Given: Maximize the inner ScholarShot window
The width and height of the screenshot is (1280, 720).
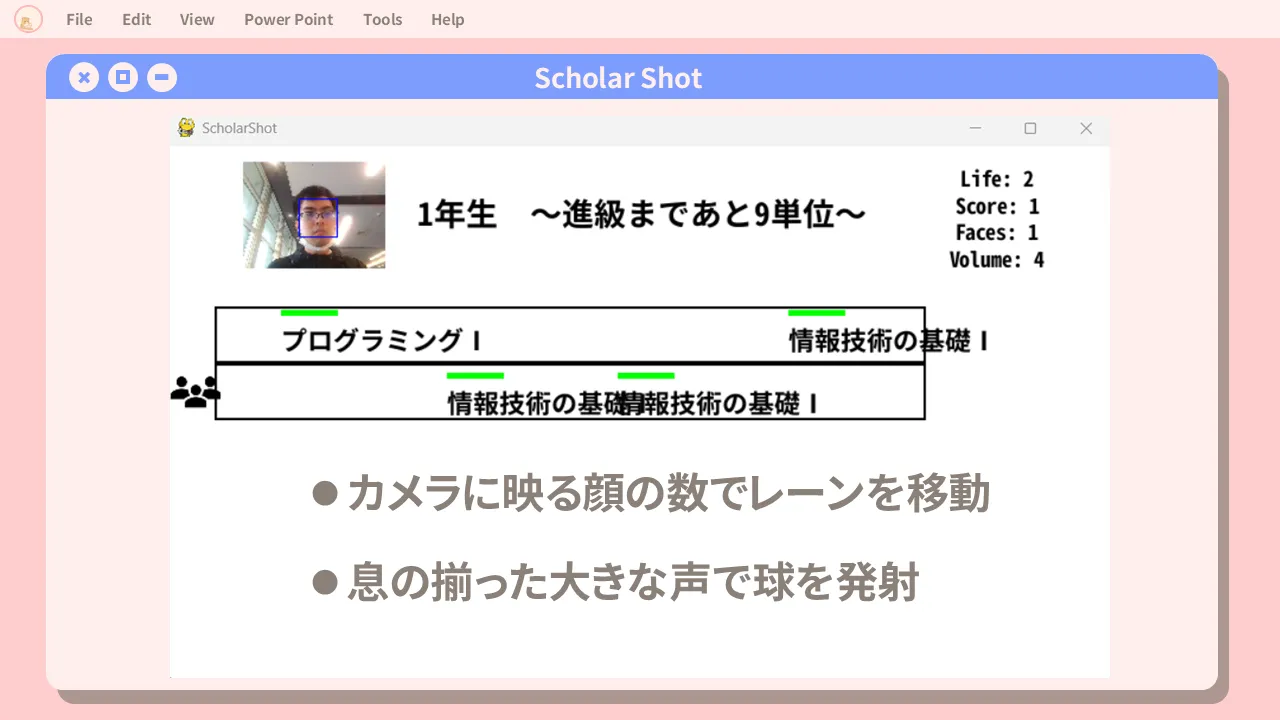Looking at the screenshot, I should click(x=1030, y=128).
